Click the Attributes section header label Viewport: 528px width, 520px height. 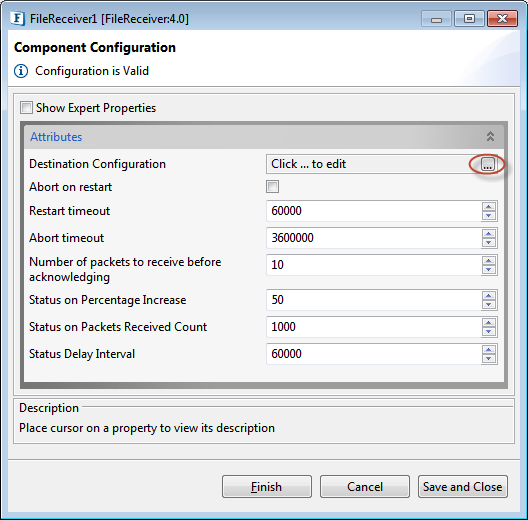[56, 137]
